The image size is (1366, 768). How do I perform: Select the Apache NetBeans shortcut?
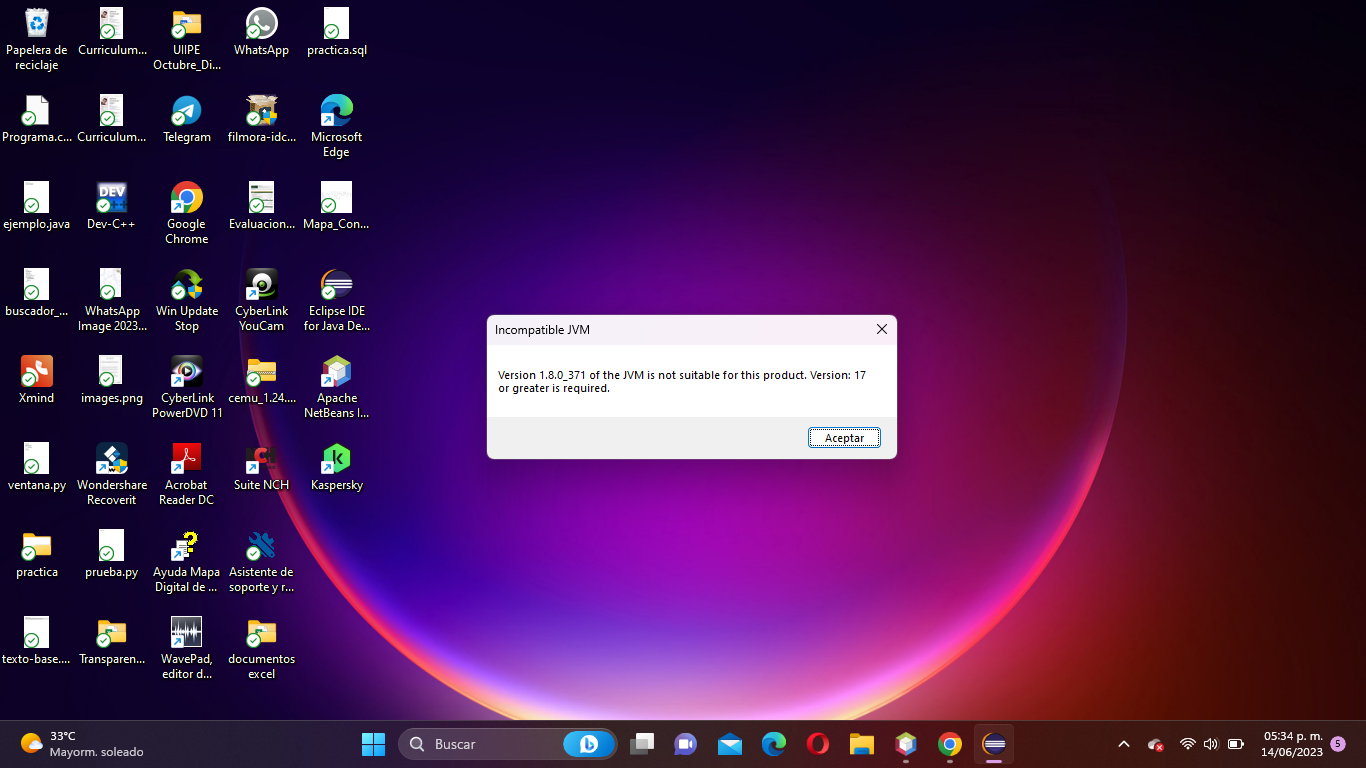point(337,387)
